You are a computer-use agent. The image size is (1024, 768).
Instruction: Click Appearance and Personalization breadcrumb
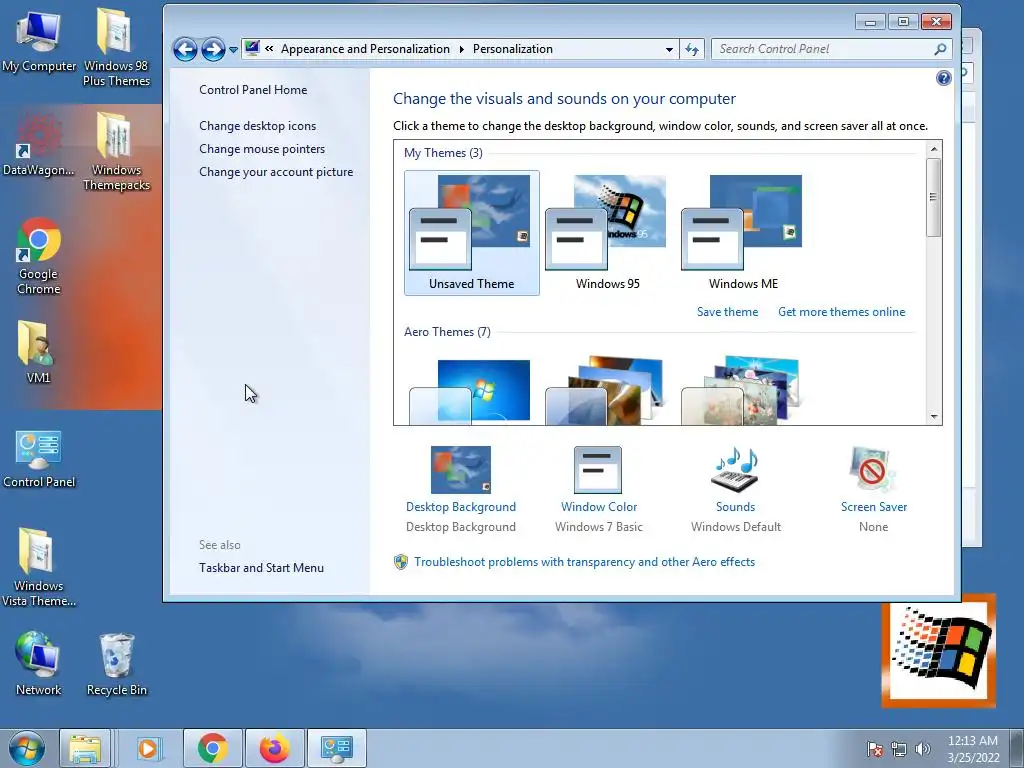point(365,49)
